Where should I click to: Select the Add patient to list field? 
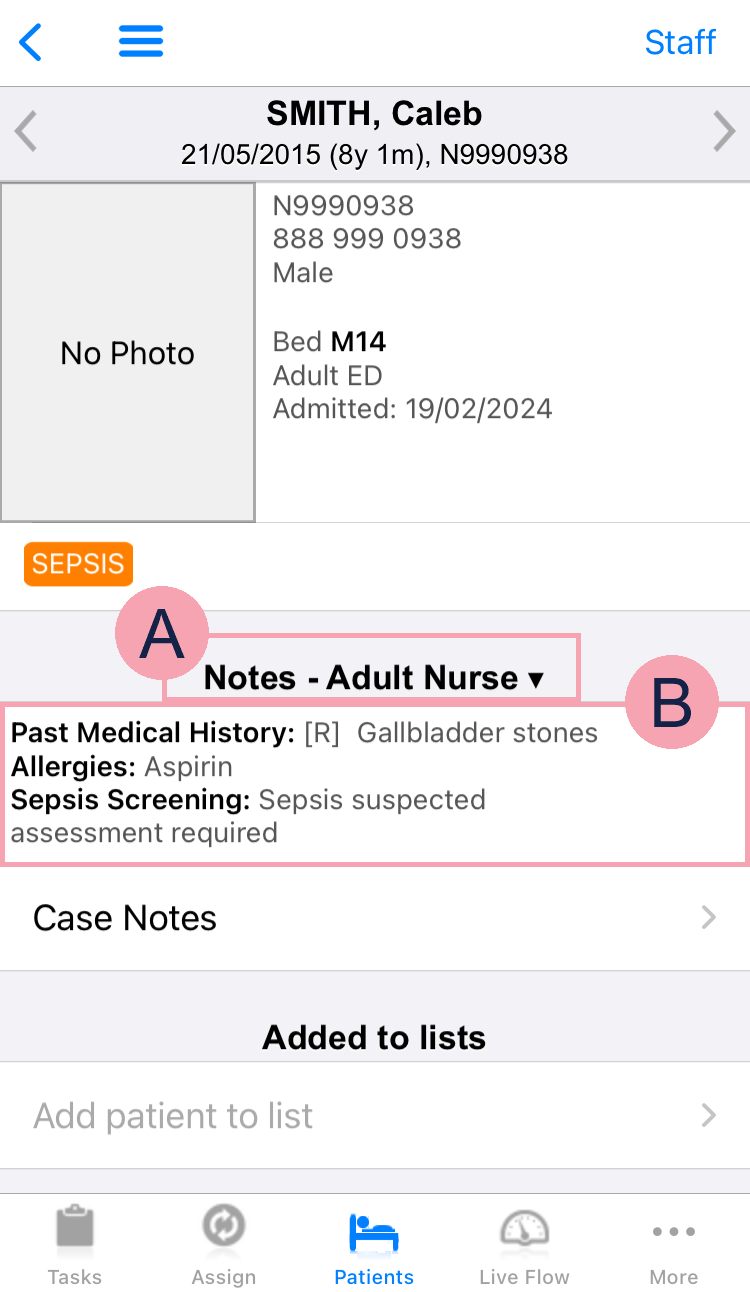point(174,1116)
